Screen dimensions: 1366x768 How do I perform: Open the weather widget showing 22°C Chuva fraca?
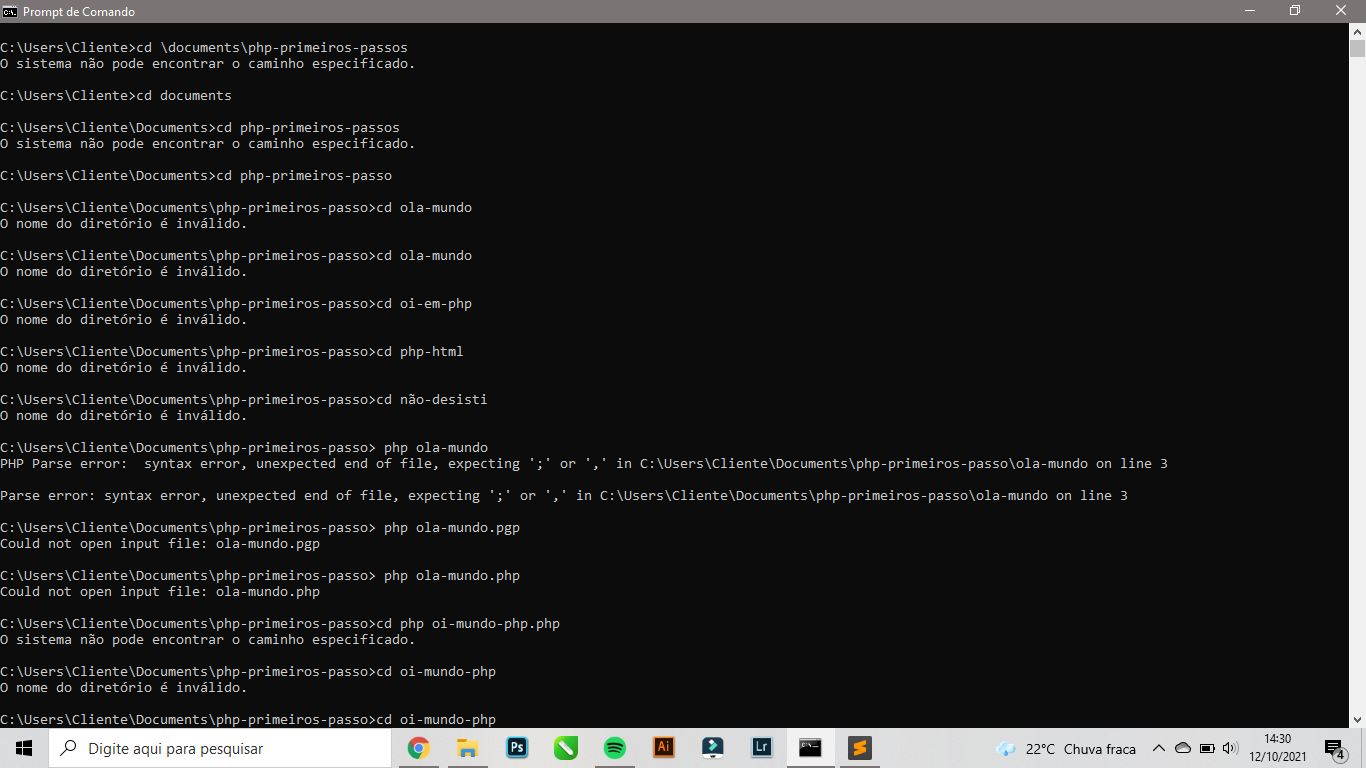[1066, 749]
